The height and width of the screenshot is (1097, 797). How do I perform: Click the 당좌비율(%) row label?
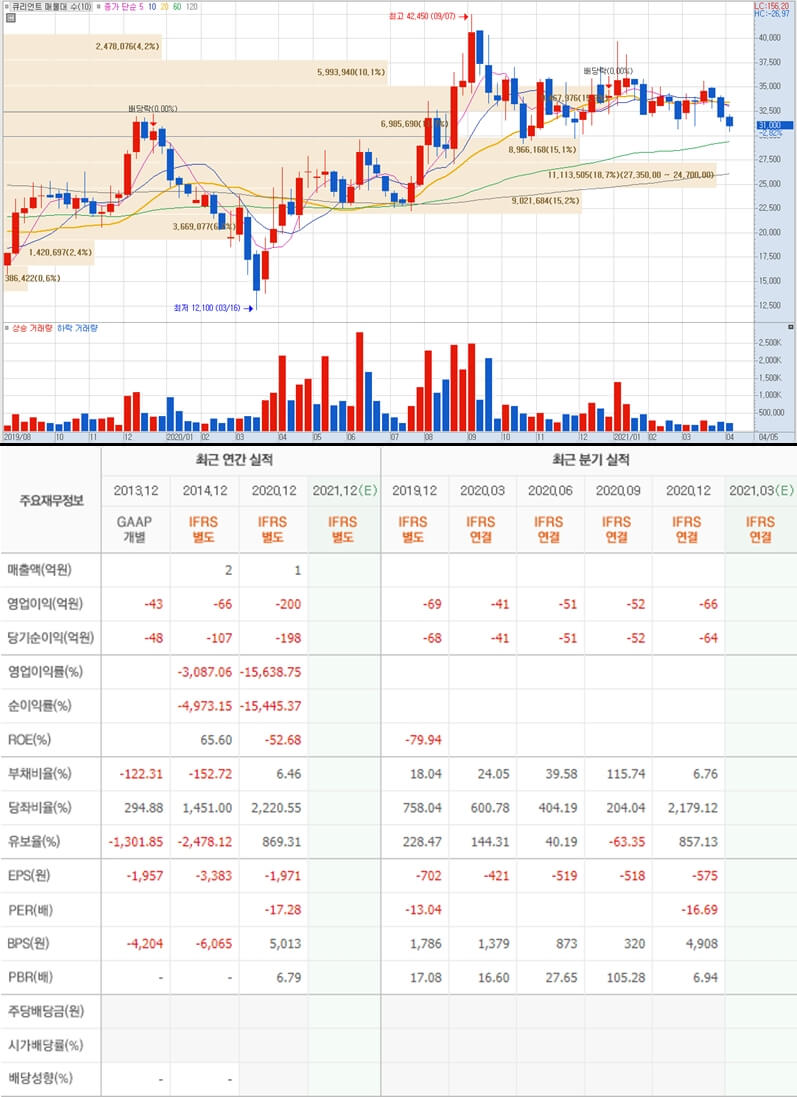pyautogui.click(x=40, y=807)
